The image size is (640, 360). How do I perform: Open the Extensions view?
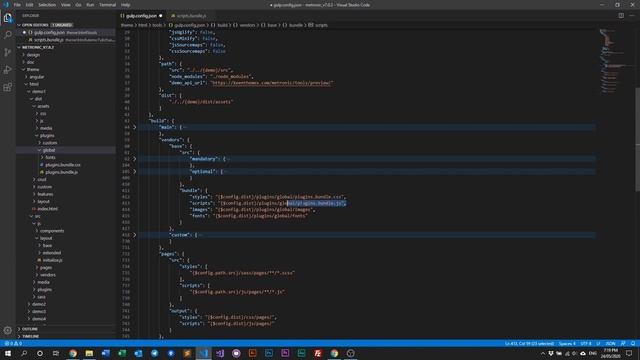(x=8, y=87)
